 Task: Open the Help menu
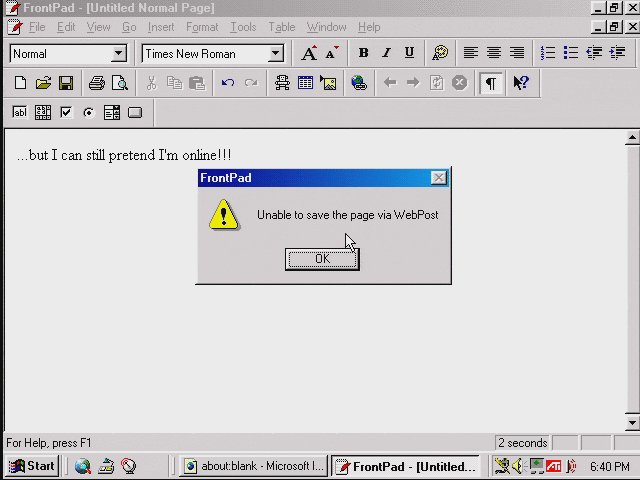coord(369,27)
